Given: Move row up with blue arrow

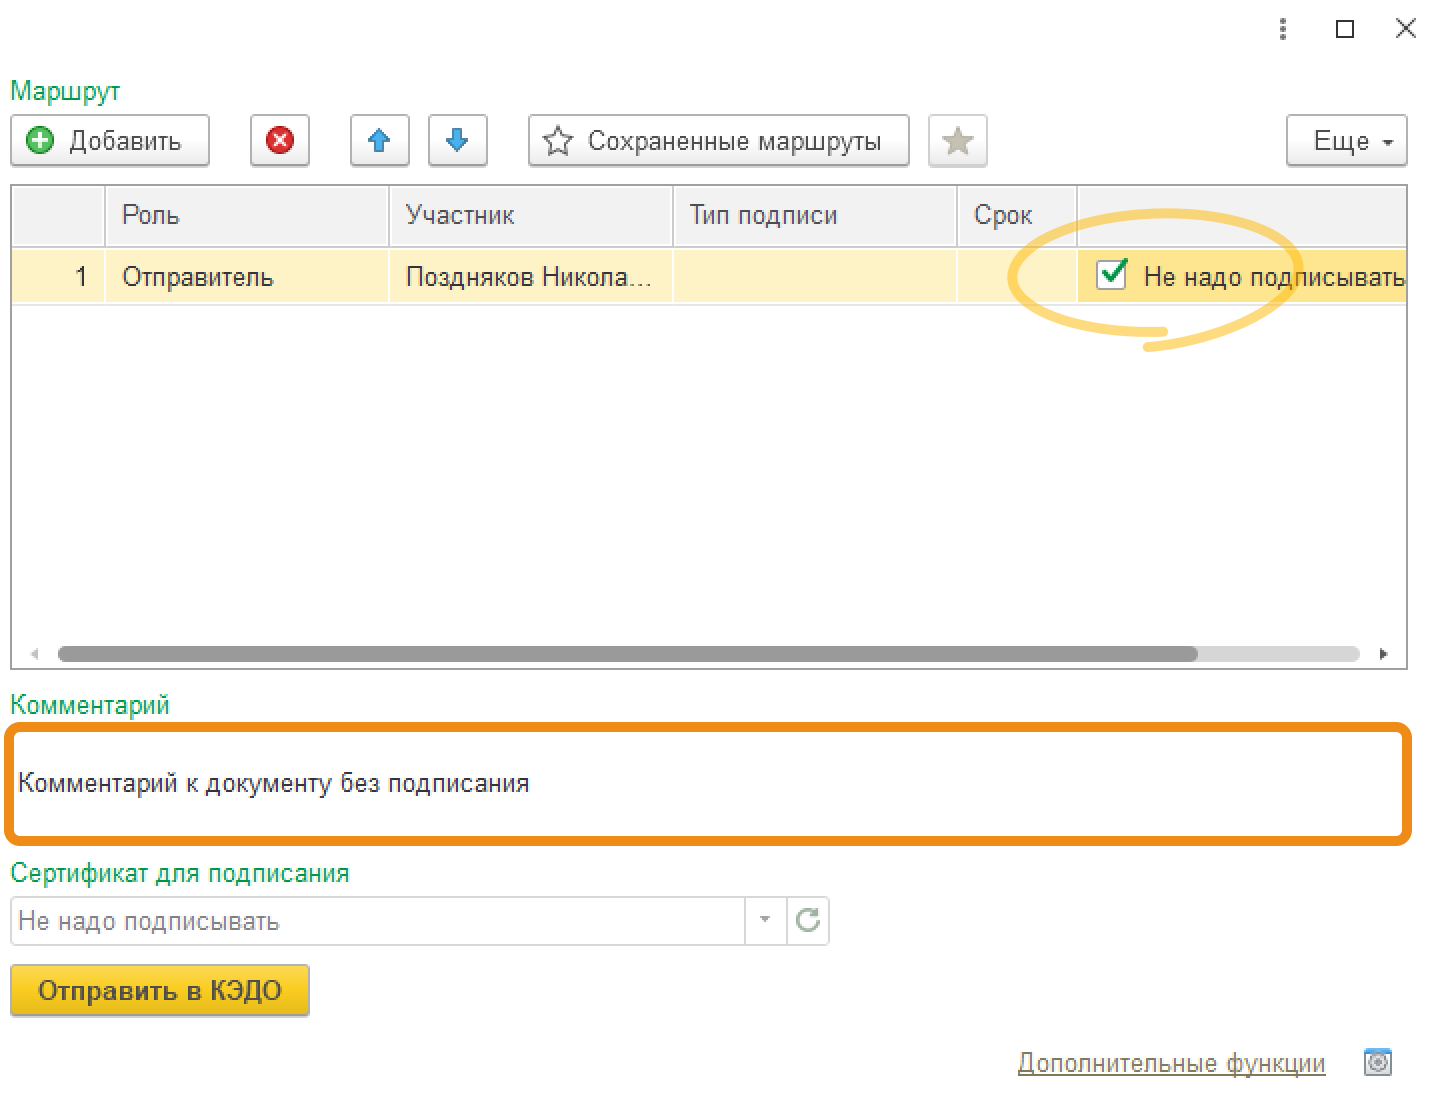Looking at the screenshot, I should (379, 140).
